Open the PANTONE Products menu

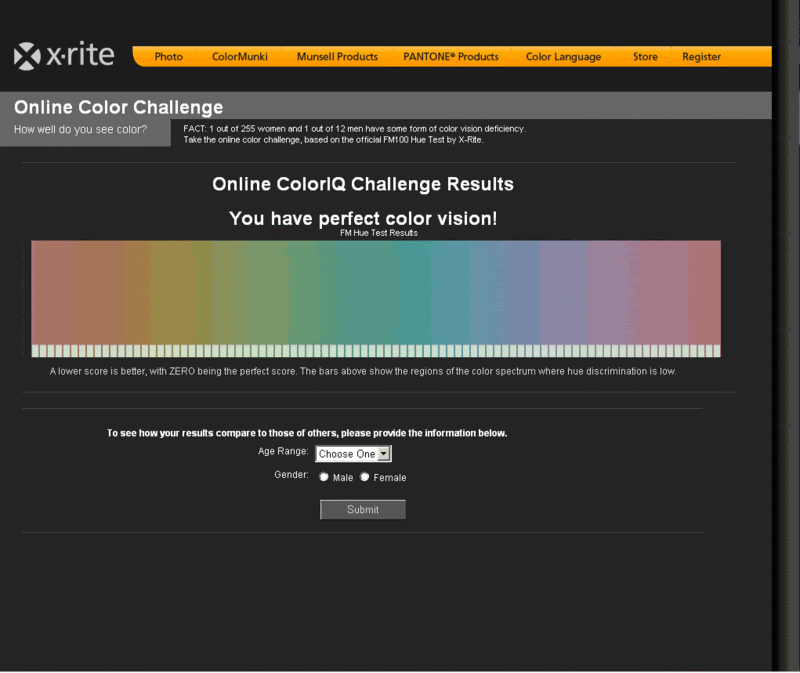(x=450, y=57)
